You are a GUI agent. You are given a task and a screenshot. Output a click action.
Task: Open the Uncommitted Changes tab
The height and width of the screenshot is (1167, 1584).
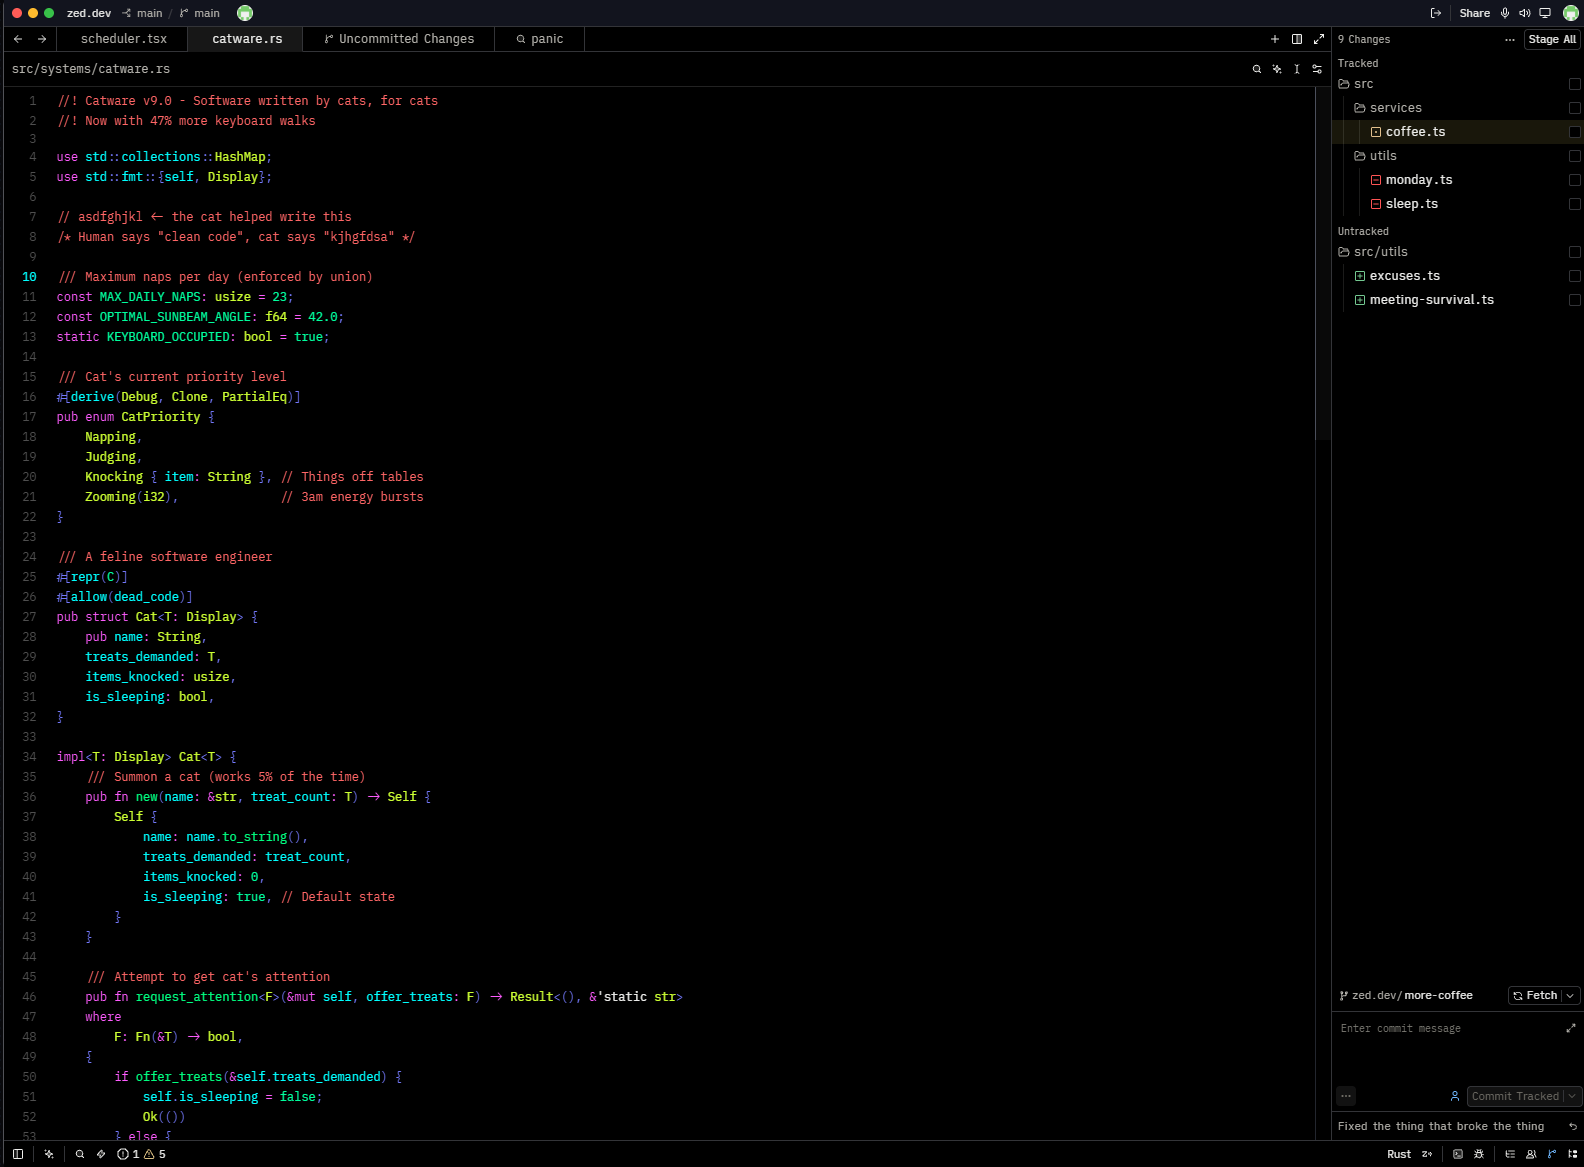[399, 39]
